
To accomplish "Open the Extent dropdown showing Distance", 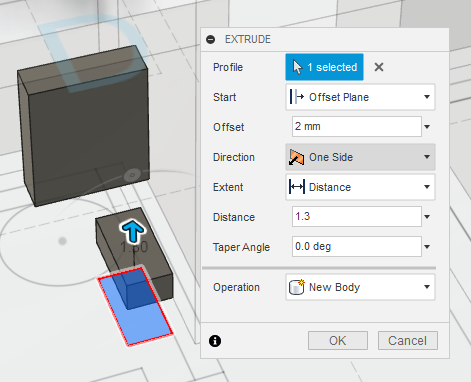I will point(360,187).
